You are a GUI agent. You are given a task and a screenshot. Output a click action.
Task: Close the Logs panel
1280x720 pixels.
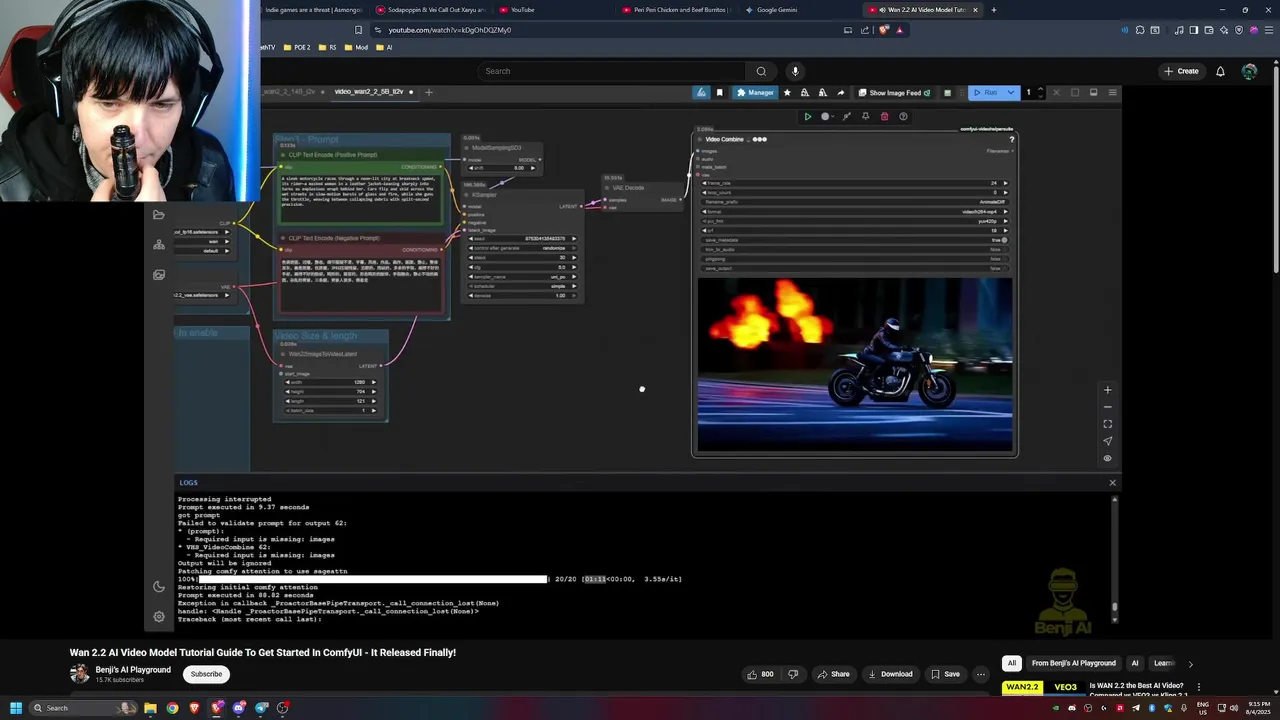(x=1112, y=483)
